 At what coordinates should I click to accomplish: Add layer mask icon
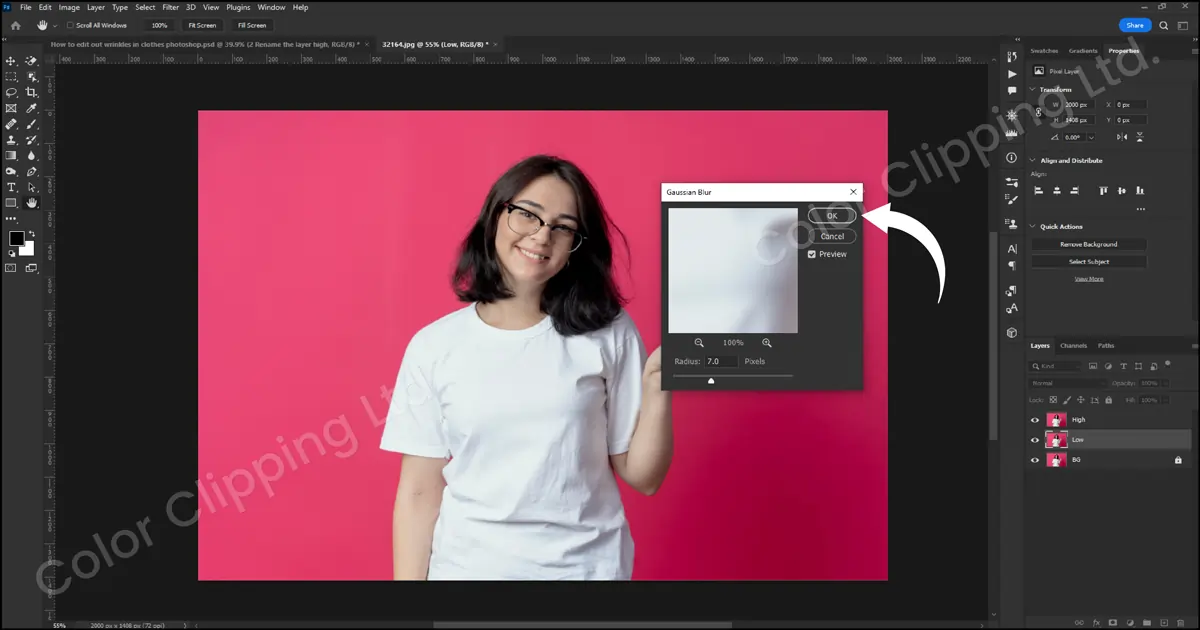(x=1114, y=621)
